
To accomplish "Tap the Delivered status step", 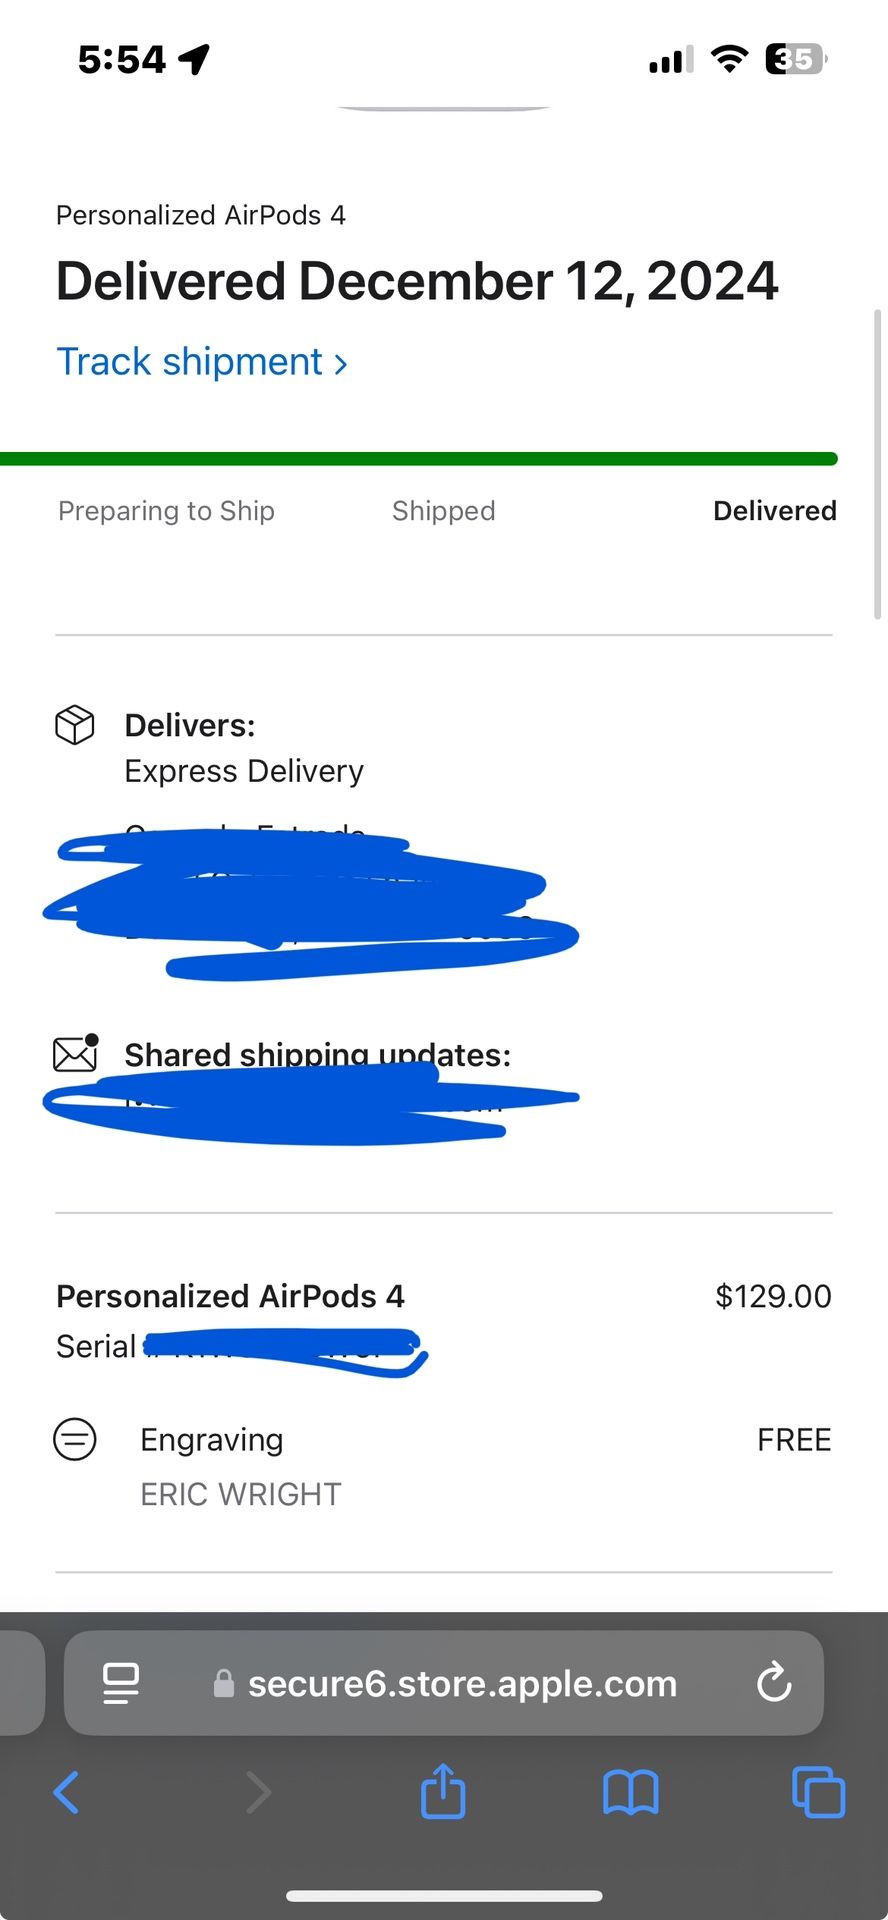I will [x=774, y=511].
